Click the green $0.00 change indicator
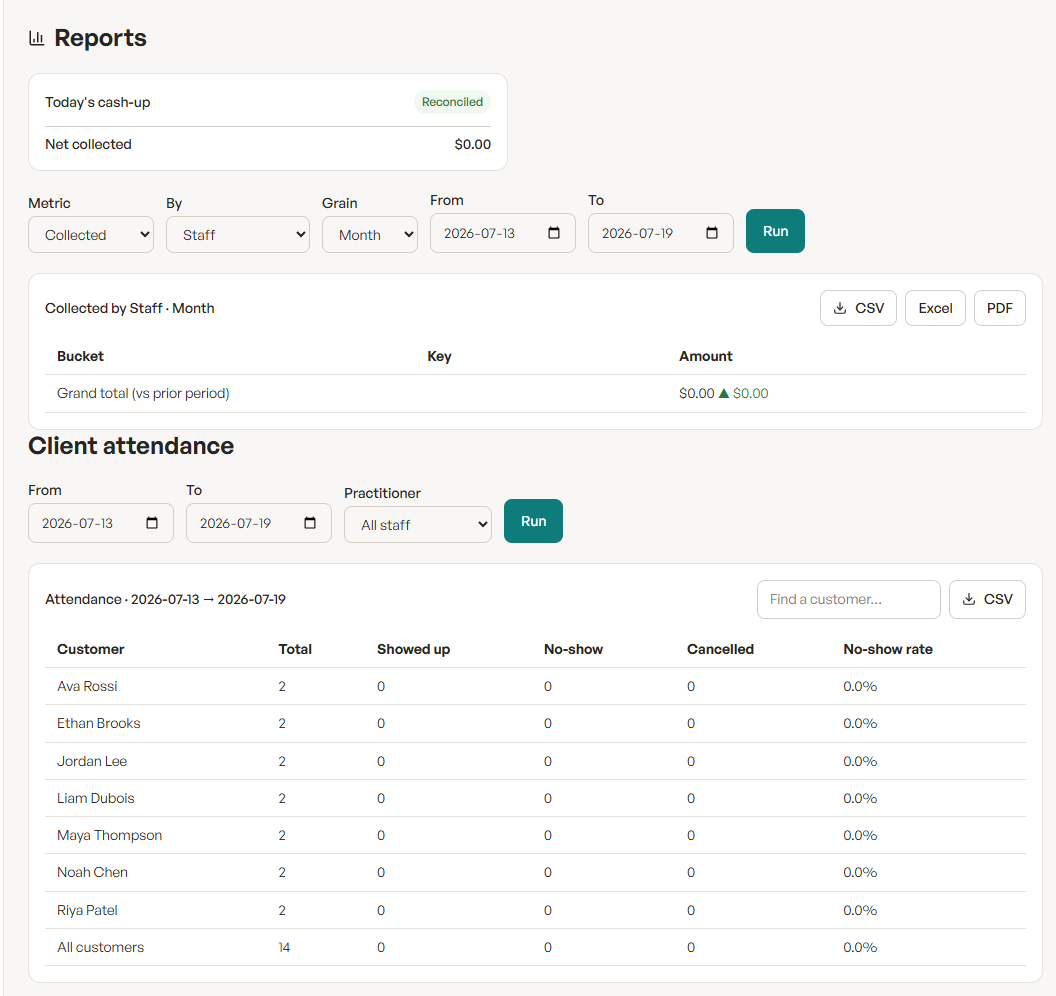The image size is (1056, 996). tap(744, 393)
